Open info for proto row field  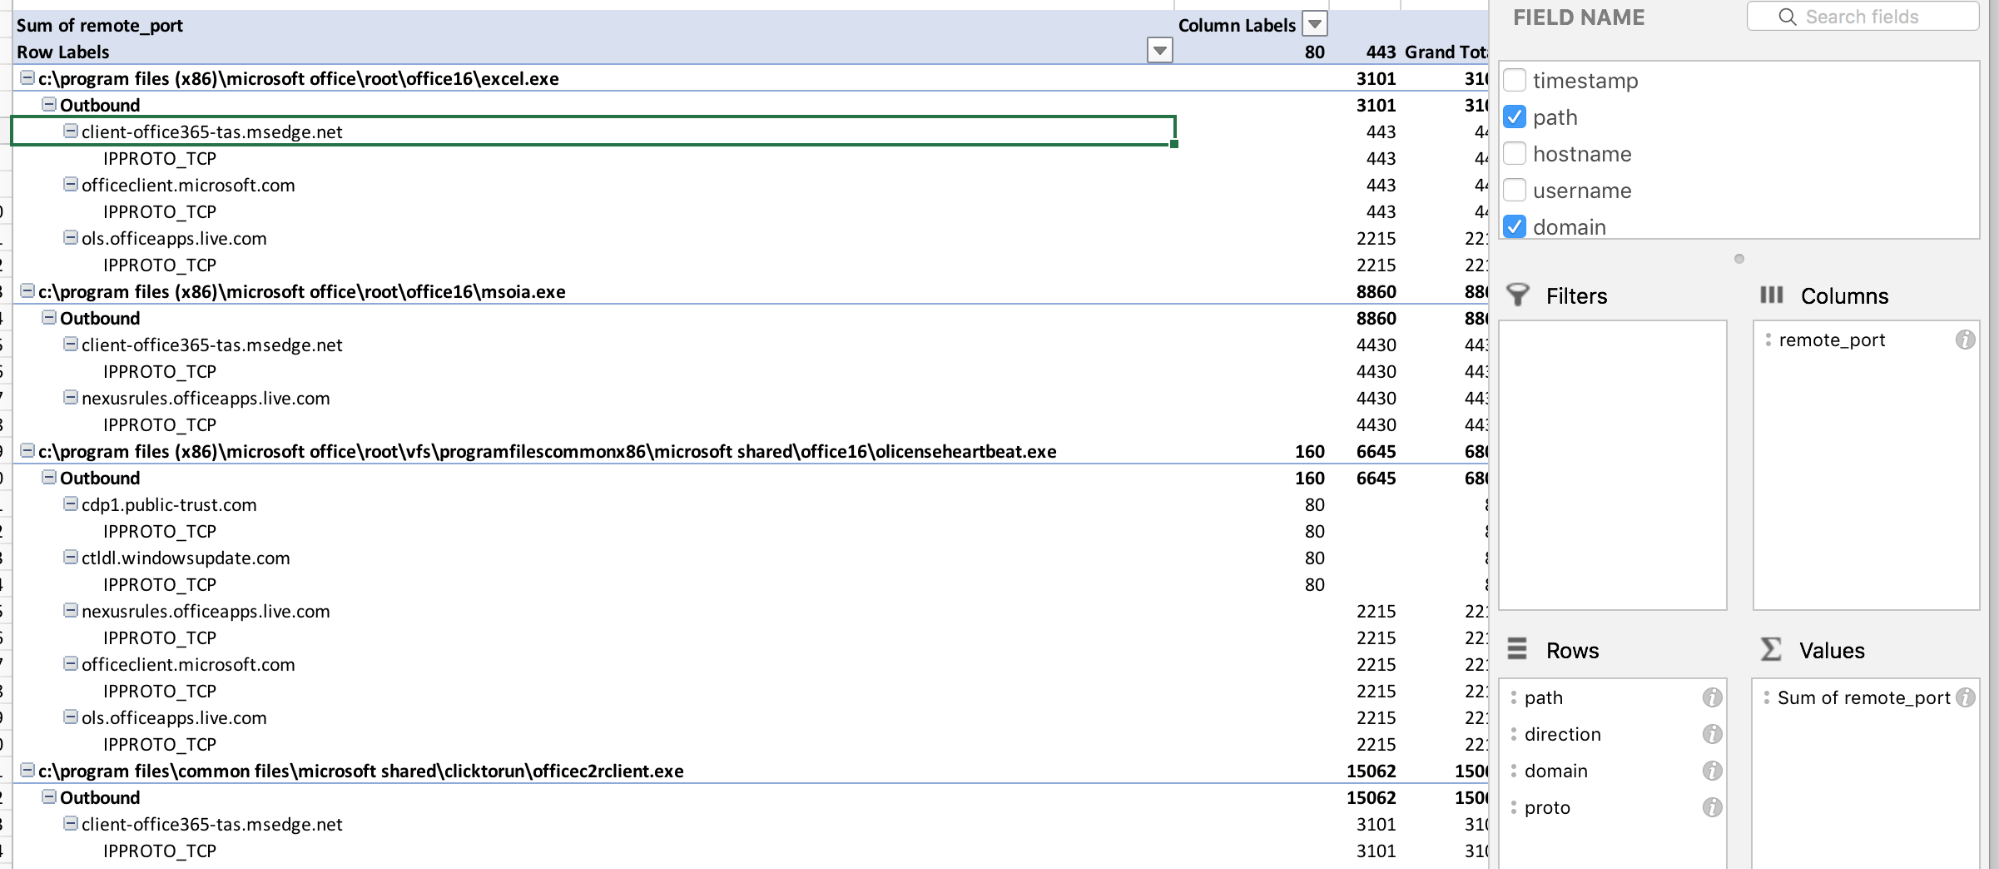click(x=1712, y=807)
